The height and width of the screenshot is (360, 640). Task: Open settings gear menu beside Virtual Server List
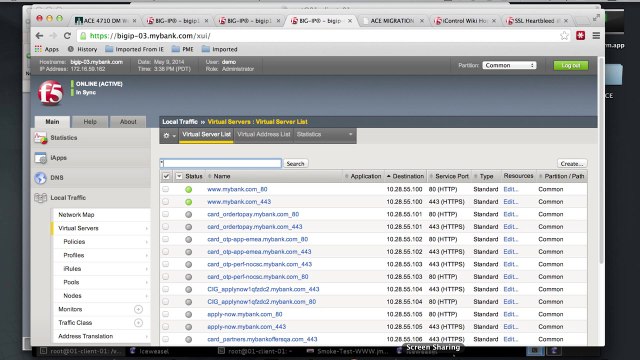[169, 136]
